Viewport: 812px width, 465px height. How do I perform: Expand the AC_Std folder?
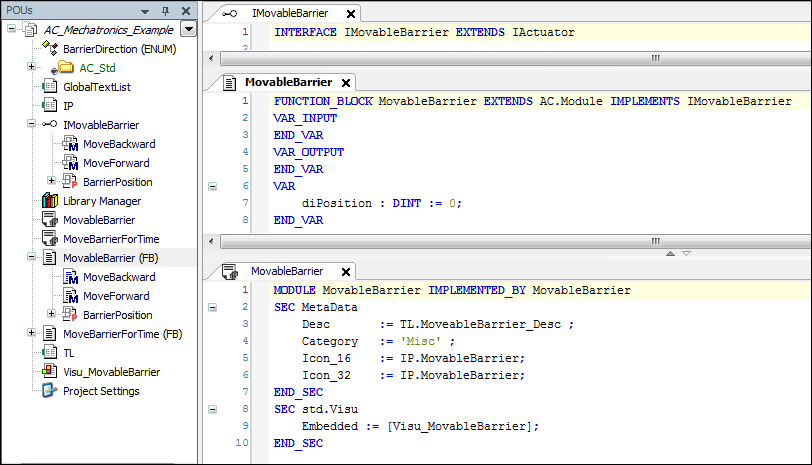(32, 67)
